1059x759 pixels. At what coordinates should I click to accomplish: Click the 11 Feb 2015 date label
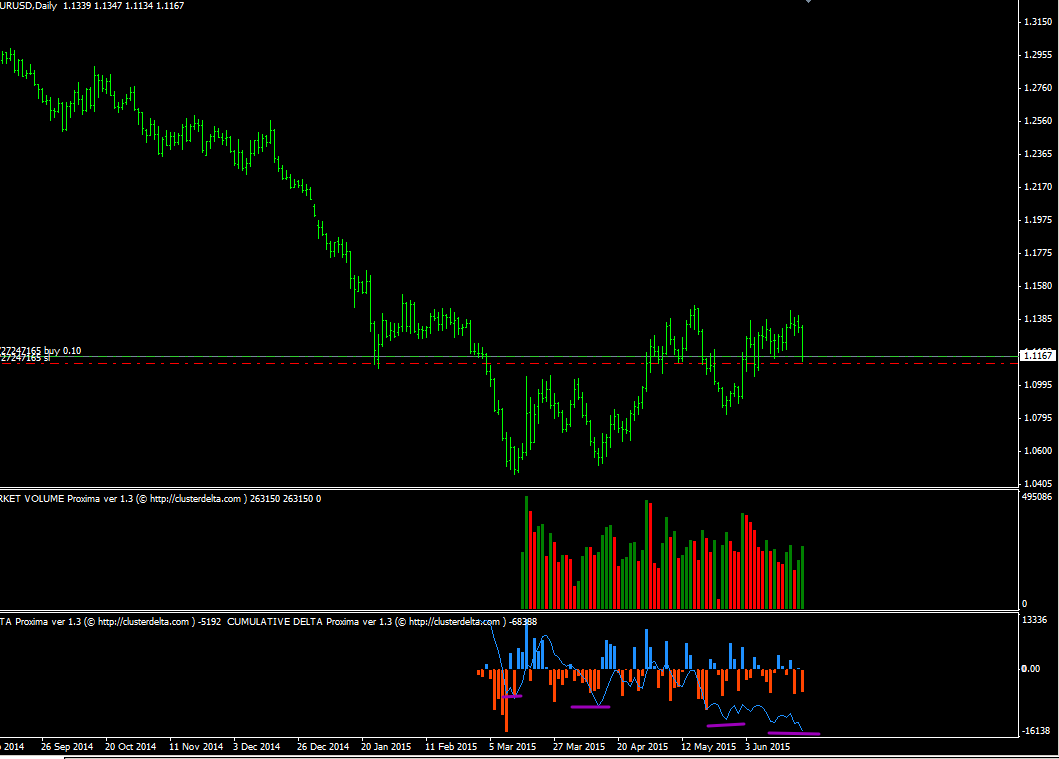click(x=451, y=747)
